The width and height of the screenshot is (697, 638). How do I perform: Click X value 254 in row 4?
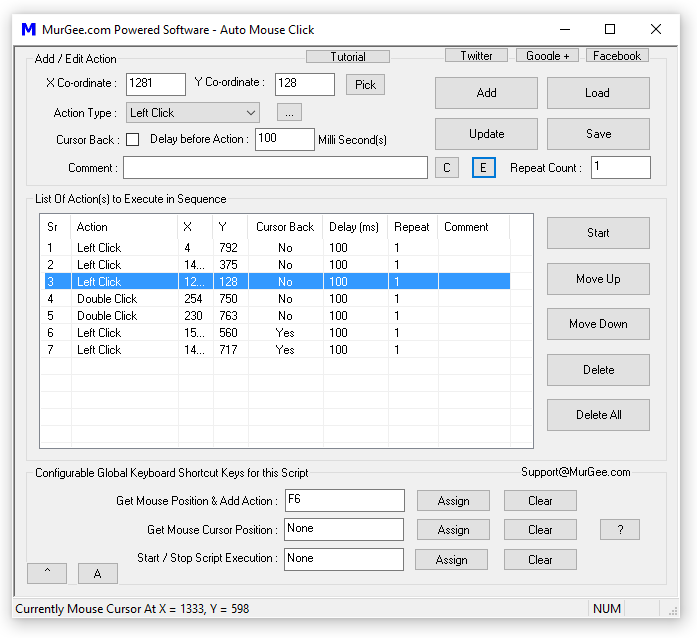(193, 299)
